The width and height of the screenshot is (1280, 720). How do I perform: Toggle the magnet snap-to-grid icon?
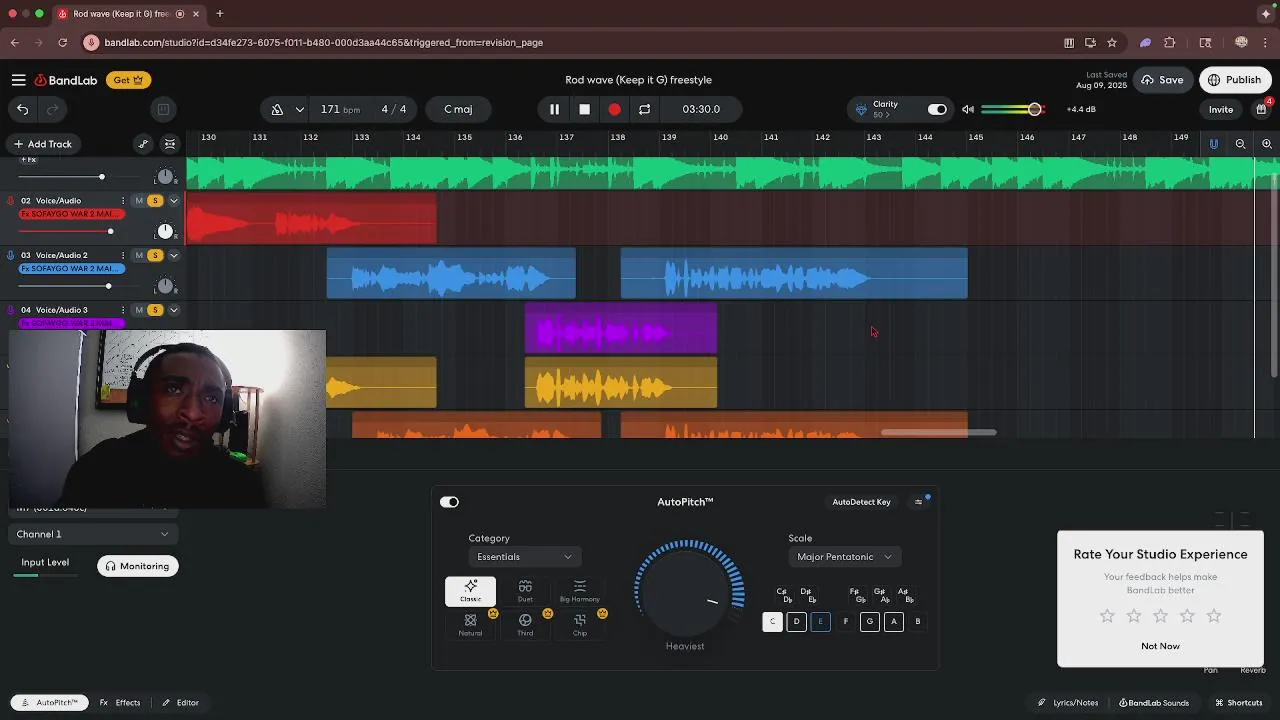point(1214,144)
